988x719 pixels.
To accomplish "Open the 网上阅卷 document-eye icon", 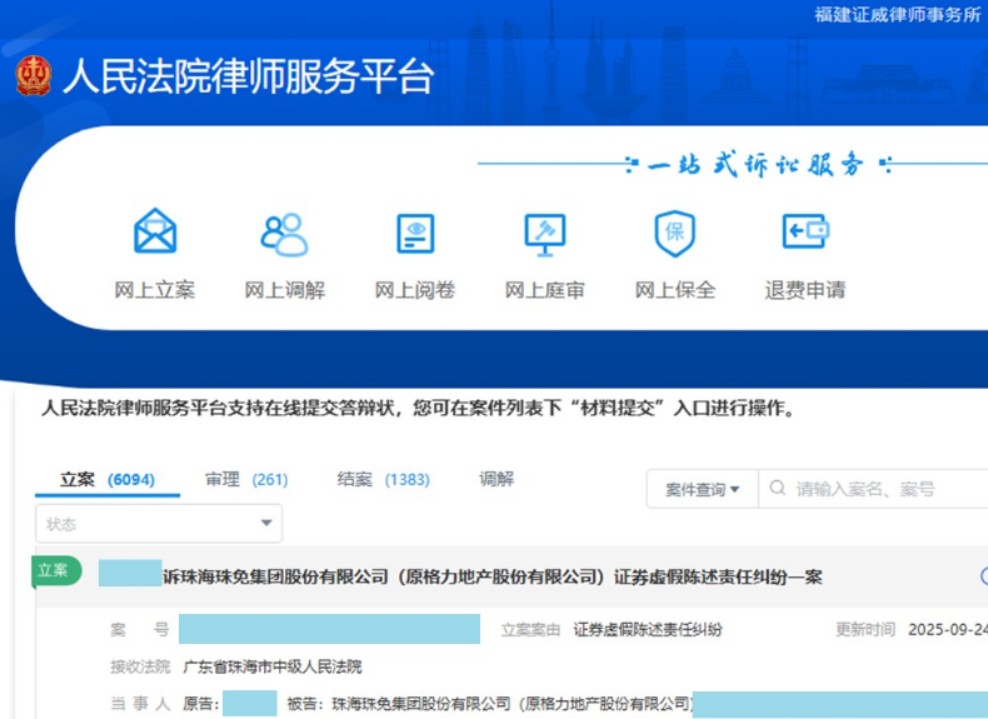I will click(415, 233).
